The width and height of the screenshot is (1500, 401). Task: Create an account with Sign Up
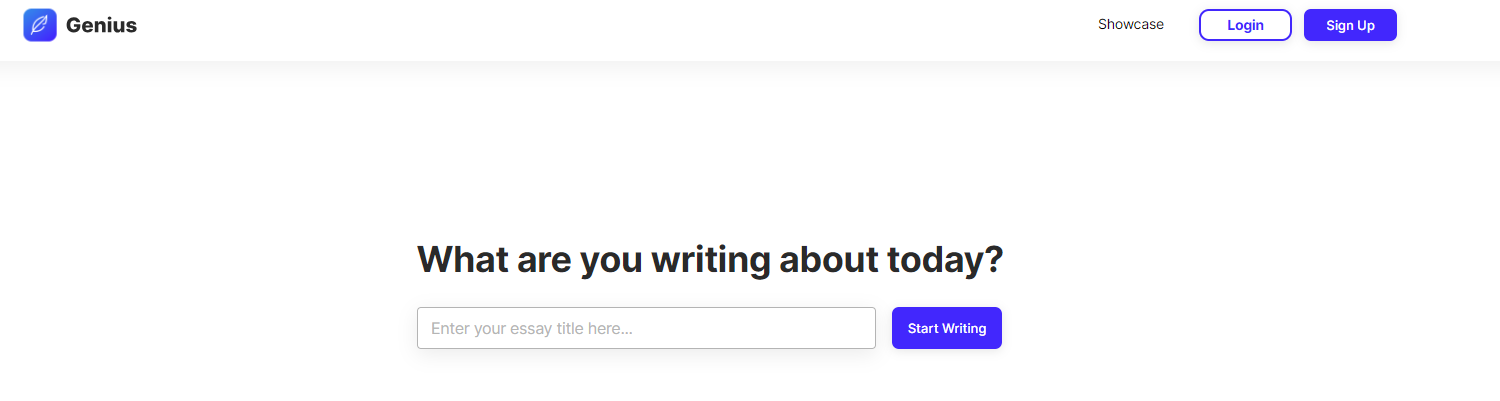(1350, 25)
